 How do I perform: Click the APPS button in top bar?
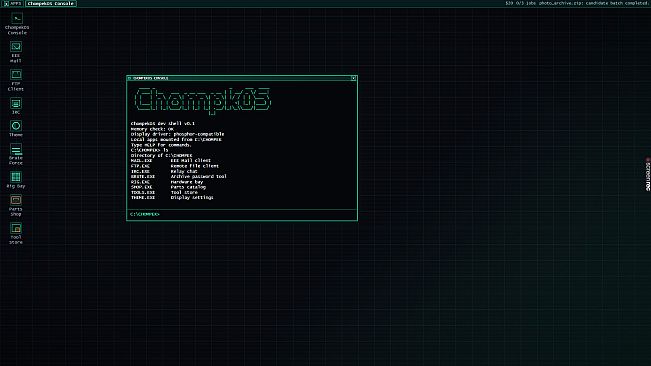click(12, 3)
